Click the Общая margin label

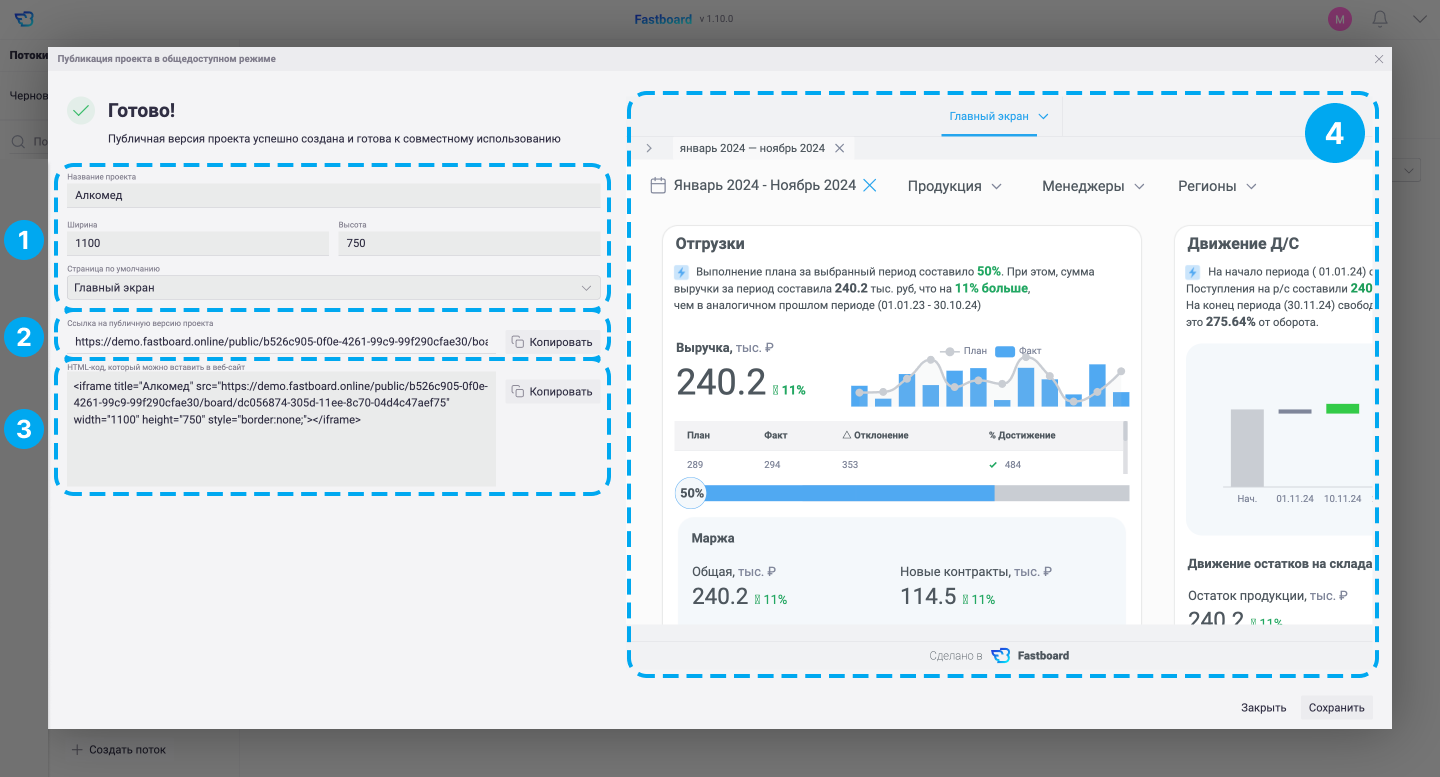click(734, 572)
